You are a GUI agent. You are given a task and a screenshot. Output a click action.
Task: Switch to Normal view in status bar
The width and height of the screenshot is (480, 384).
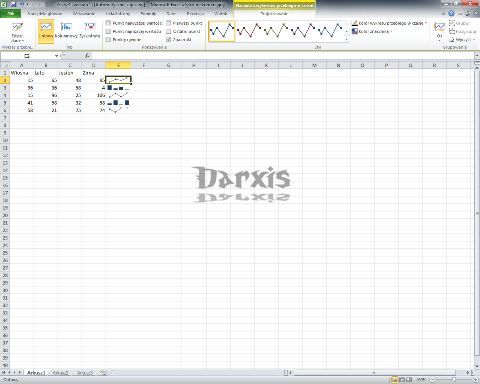click(x=394, y=380)
